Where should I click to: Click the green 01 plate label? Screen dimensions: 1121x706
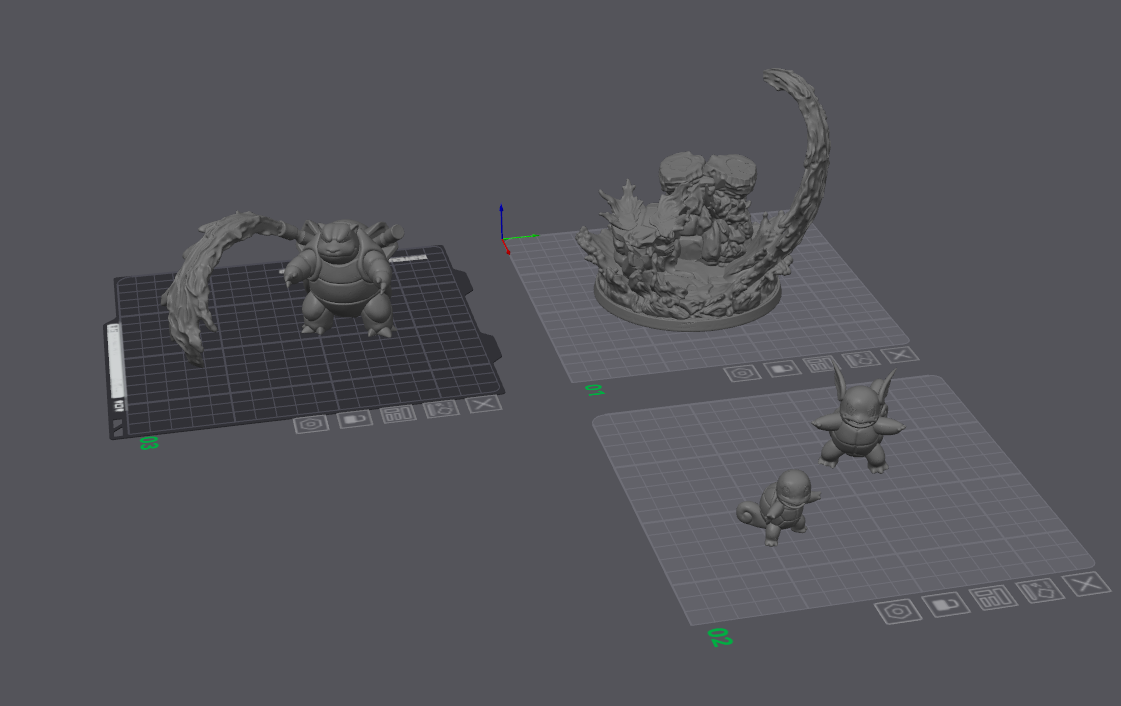[x=595, y=390]
